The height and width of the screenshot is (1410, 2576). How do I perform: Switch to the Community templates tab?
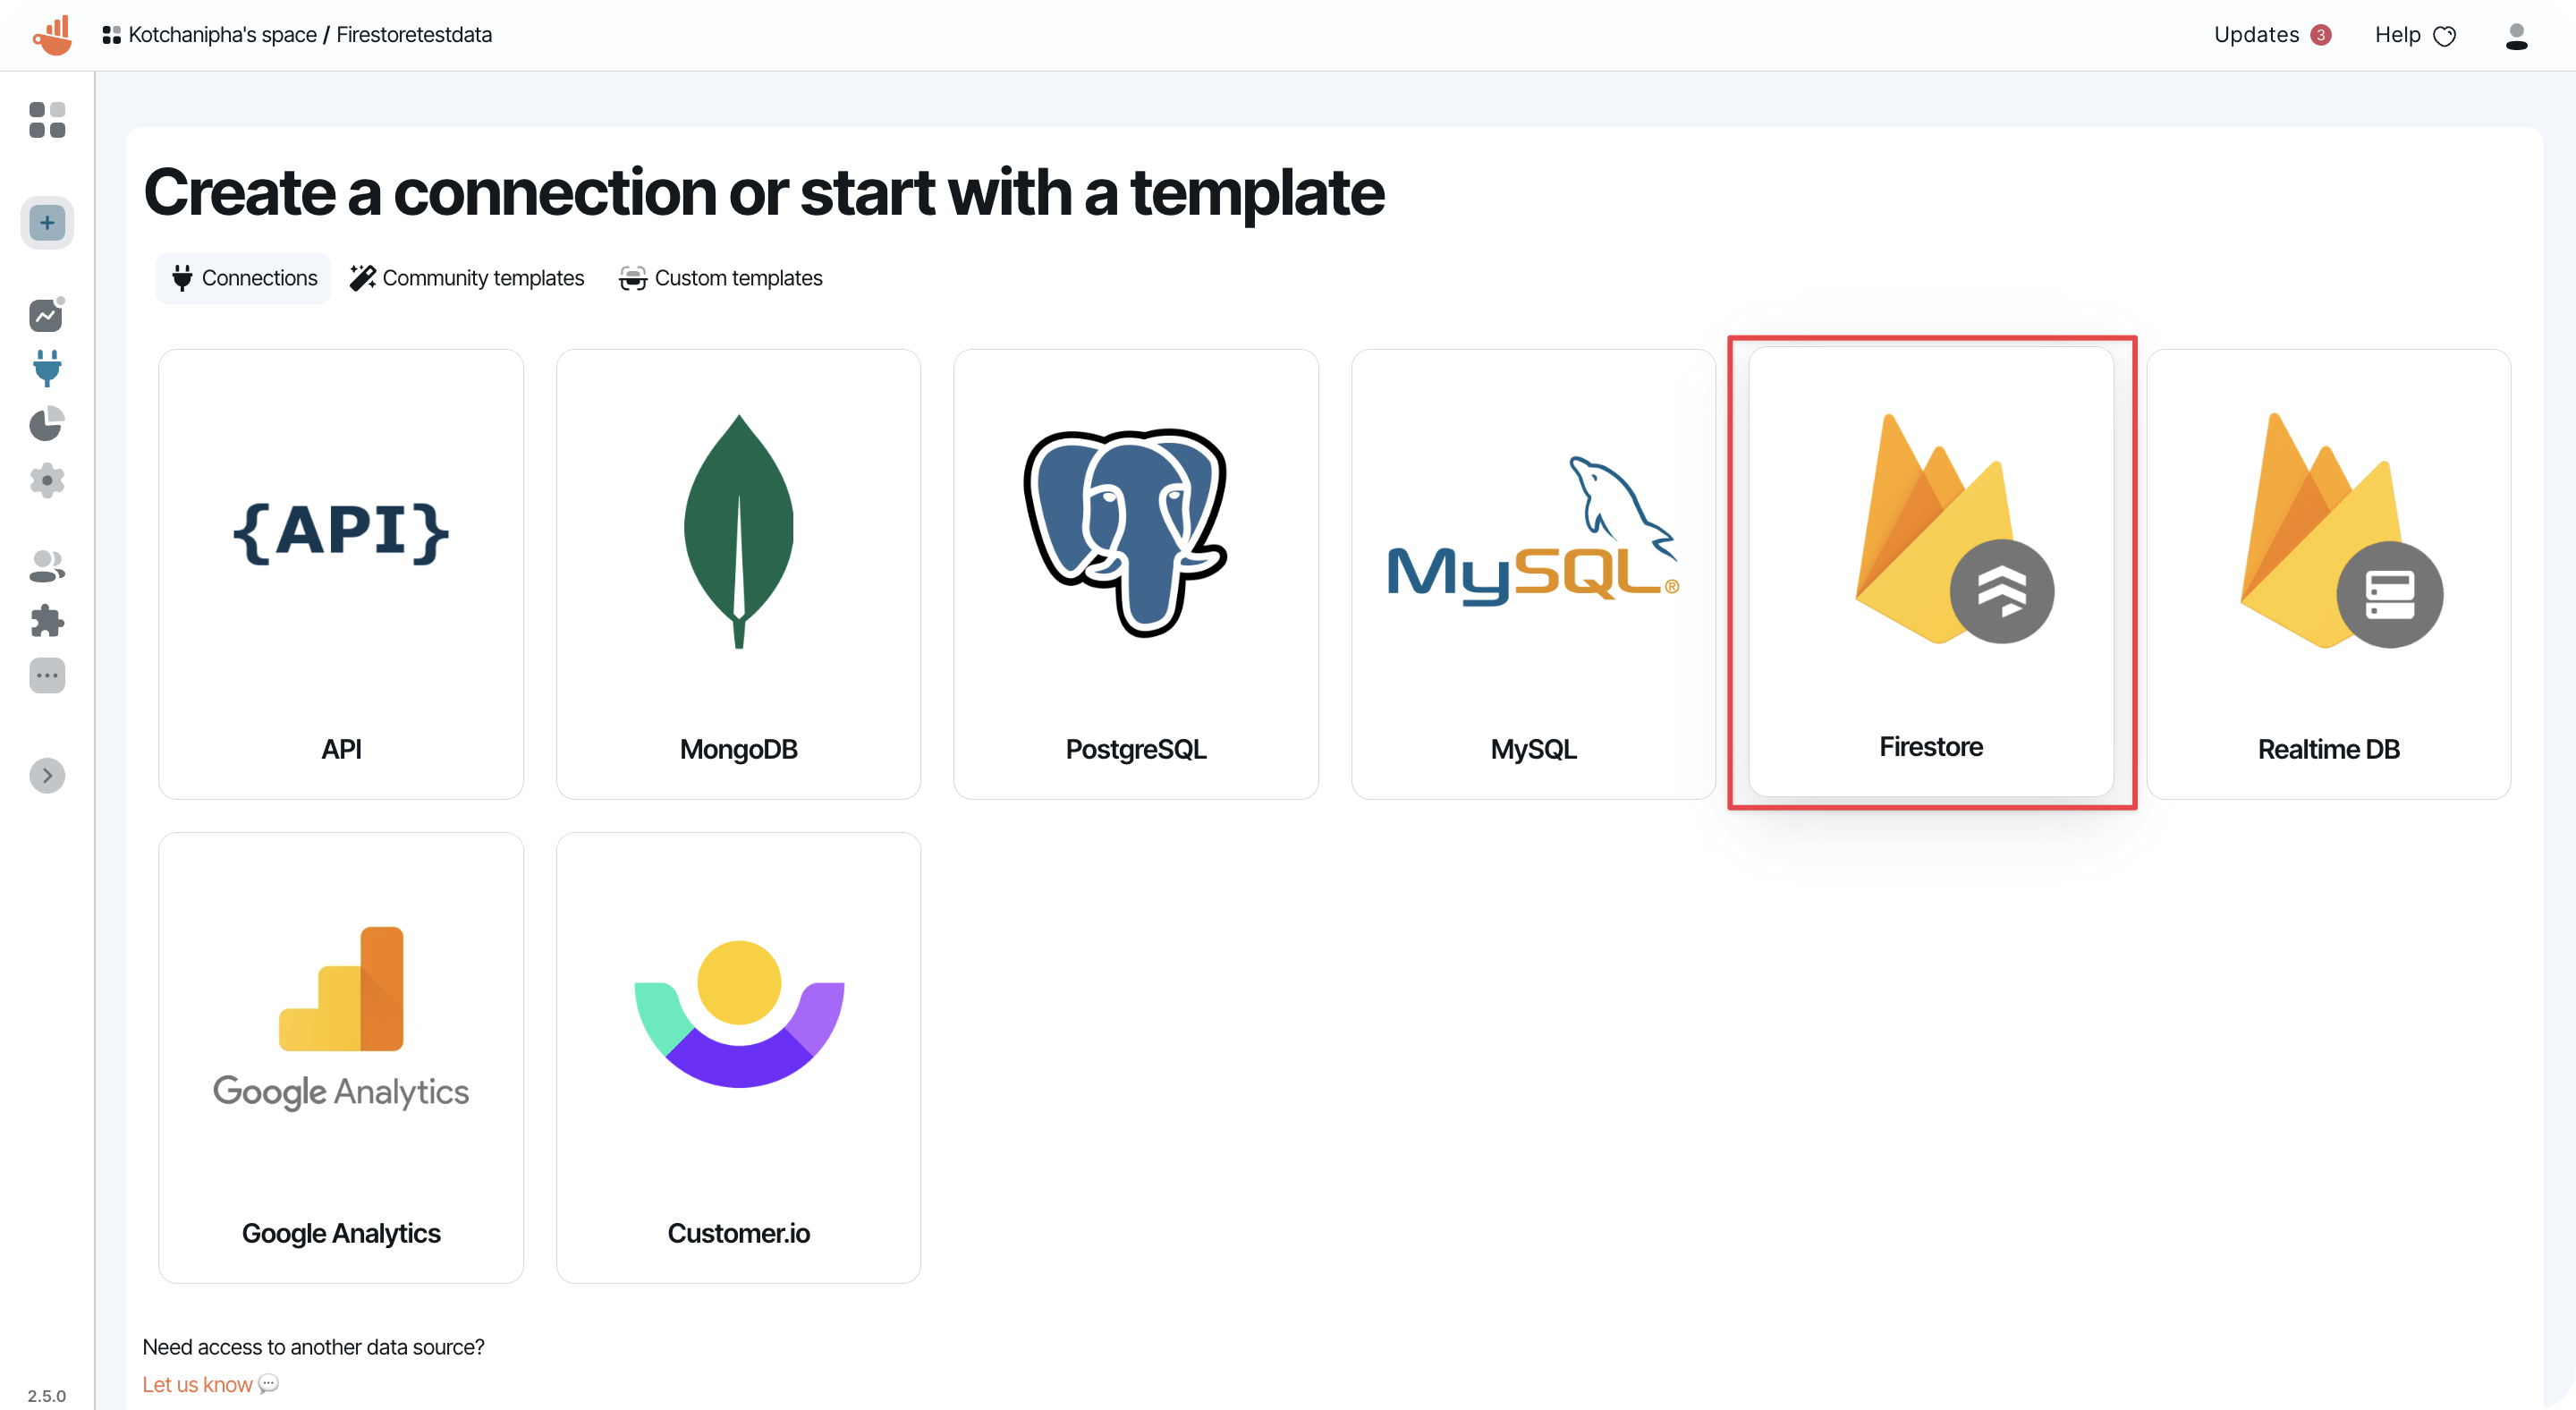467,277
